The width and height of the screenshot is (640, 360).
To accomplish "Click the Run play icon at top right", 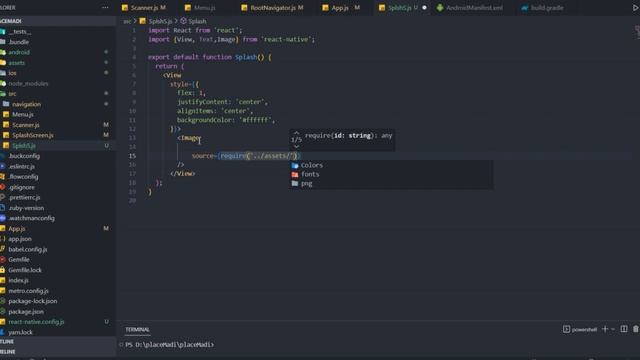I will click(x=636, y=7).
